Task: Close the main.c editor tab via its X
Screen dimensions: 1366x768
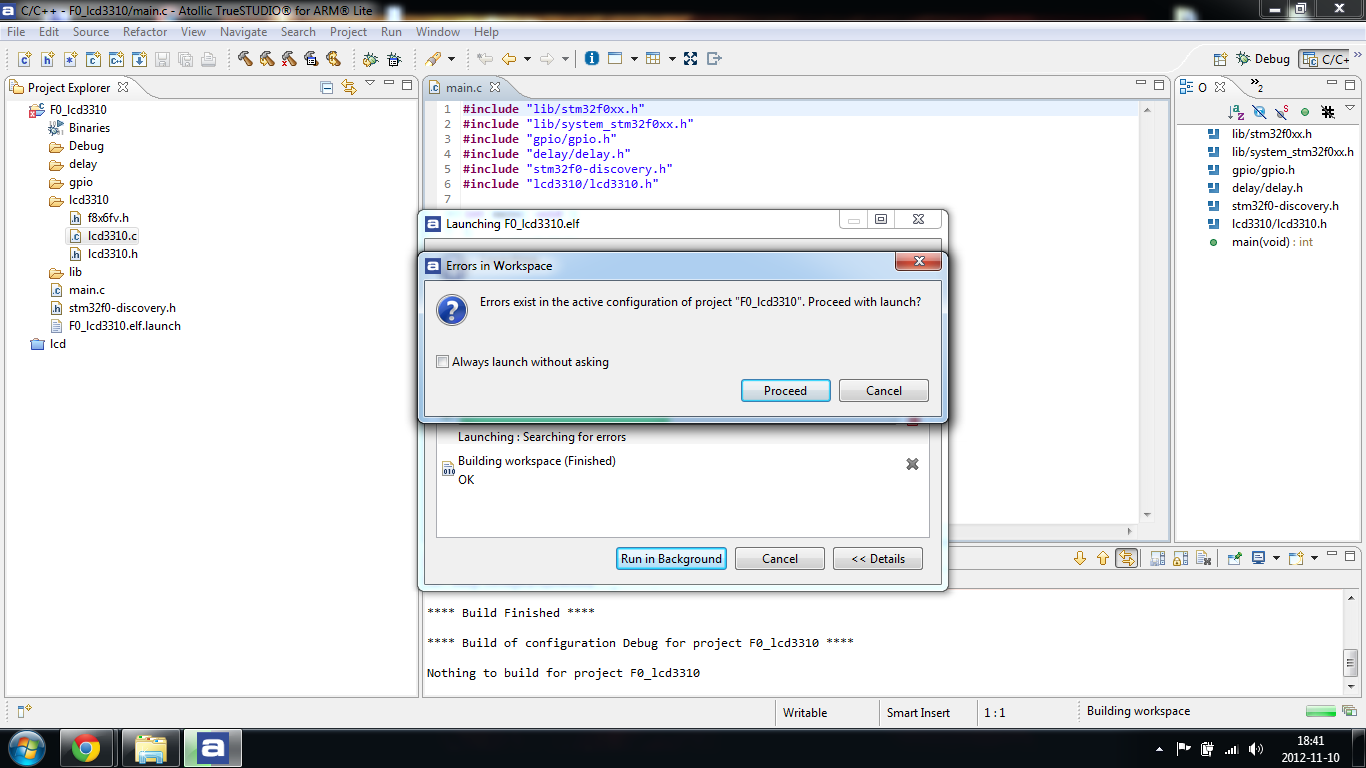Action: pyautogui.click(x=495, y=88)
